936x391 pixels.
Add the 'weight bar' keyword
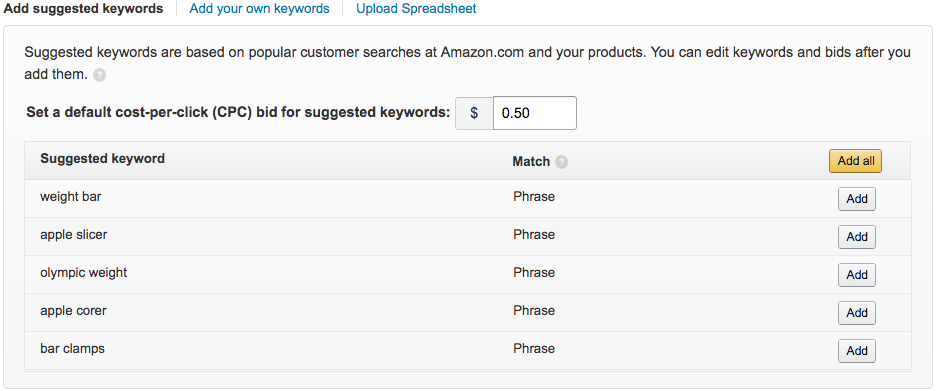pyautogui.click(x=857, y=199)
